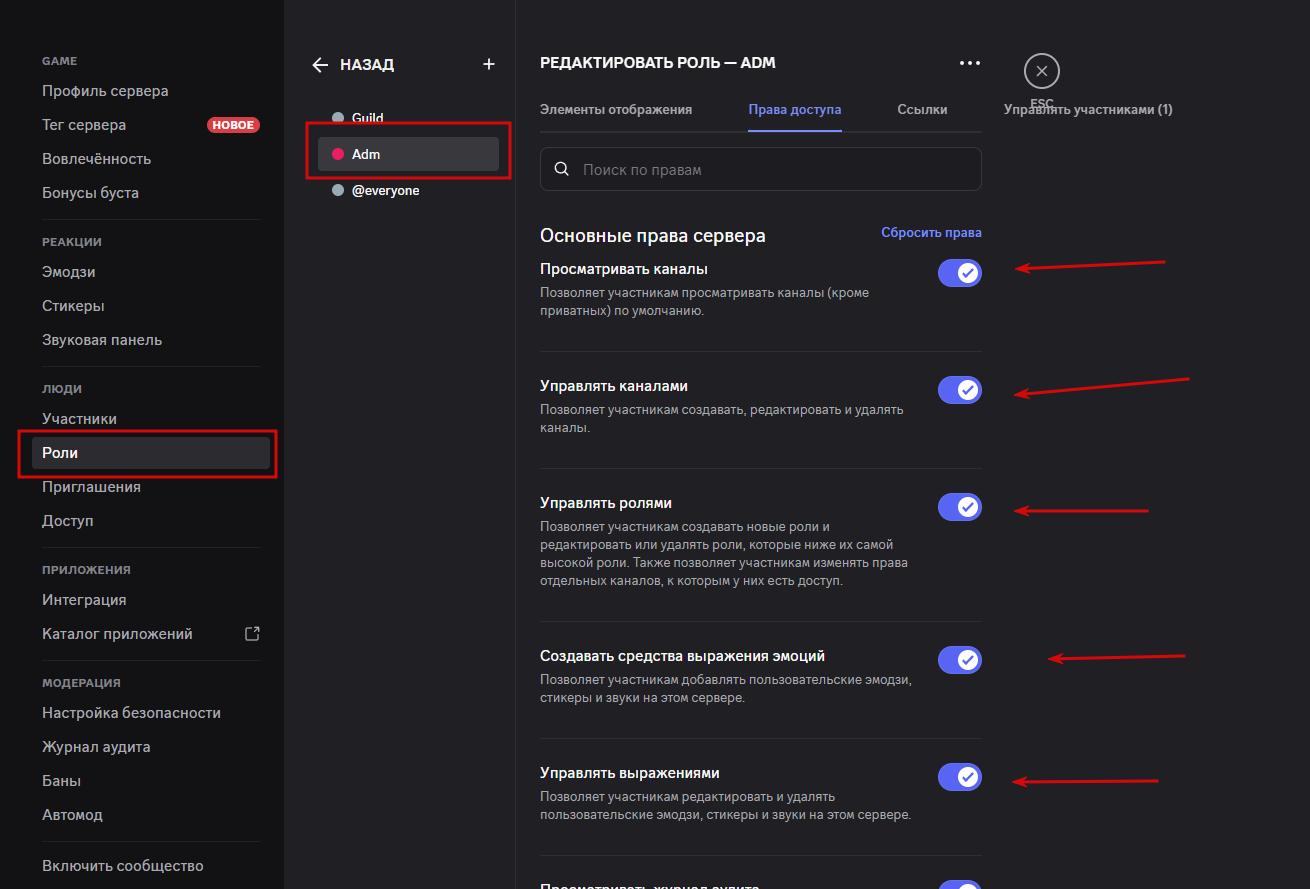
Task: Click the ESC close circle icon
Action: 1042,72
